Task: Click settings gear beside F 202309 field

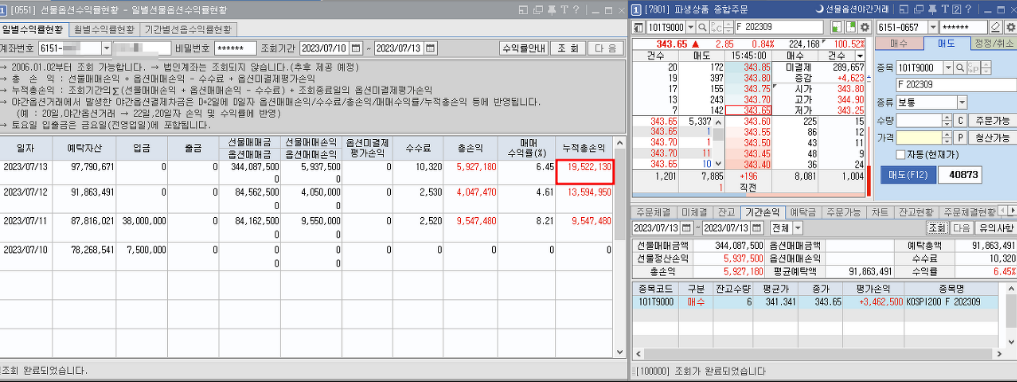Action: tap(864, 27)
